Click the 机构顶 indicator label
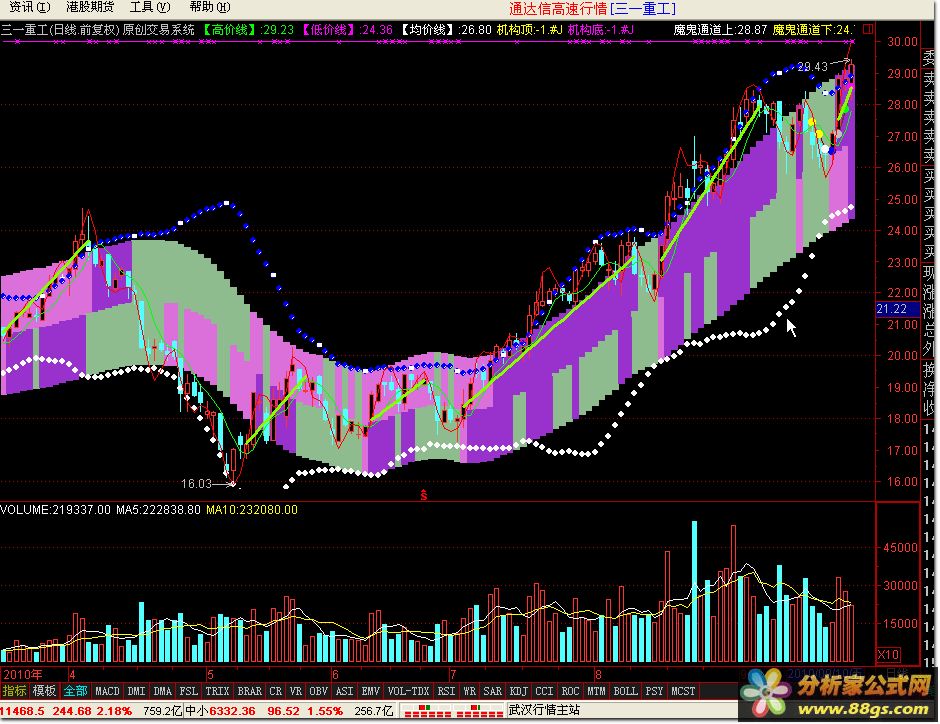Screen dimensions: 940x724 pyautogui.click(x=530, y=29)
